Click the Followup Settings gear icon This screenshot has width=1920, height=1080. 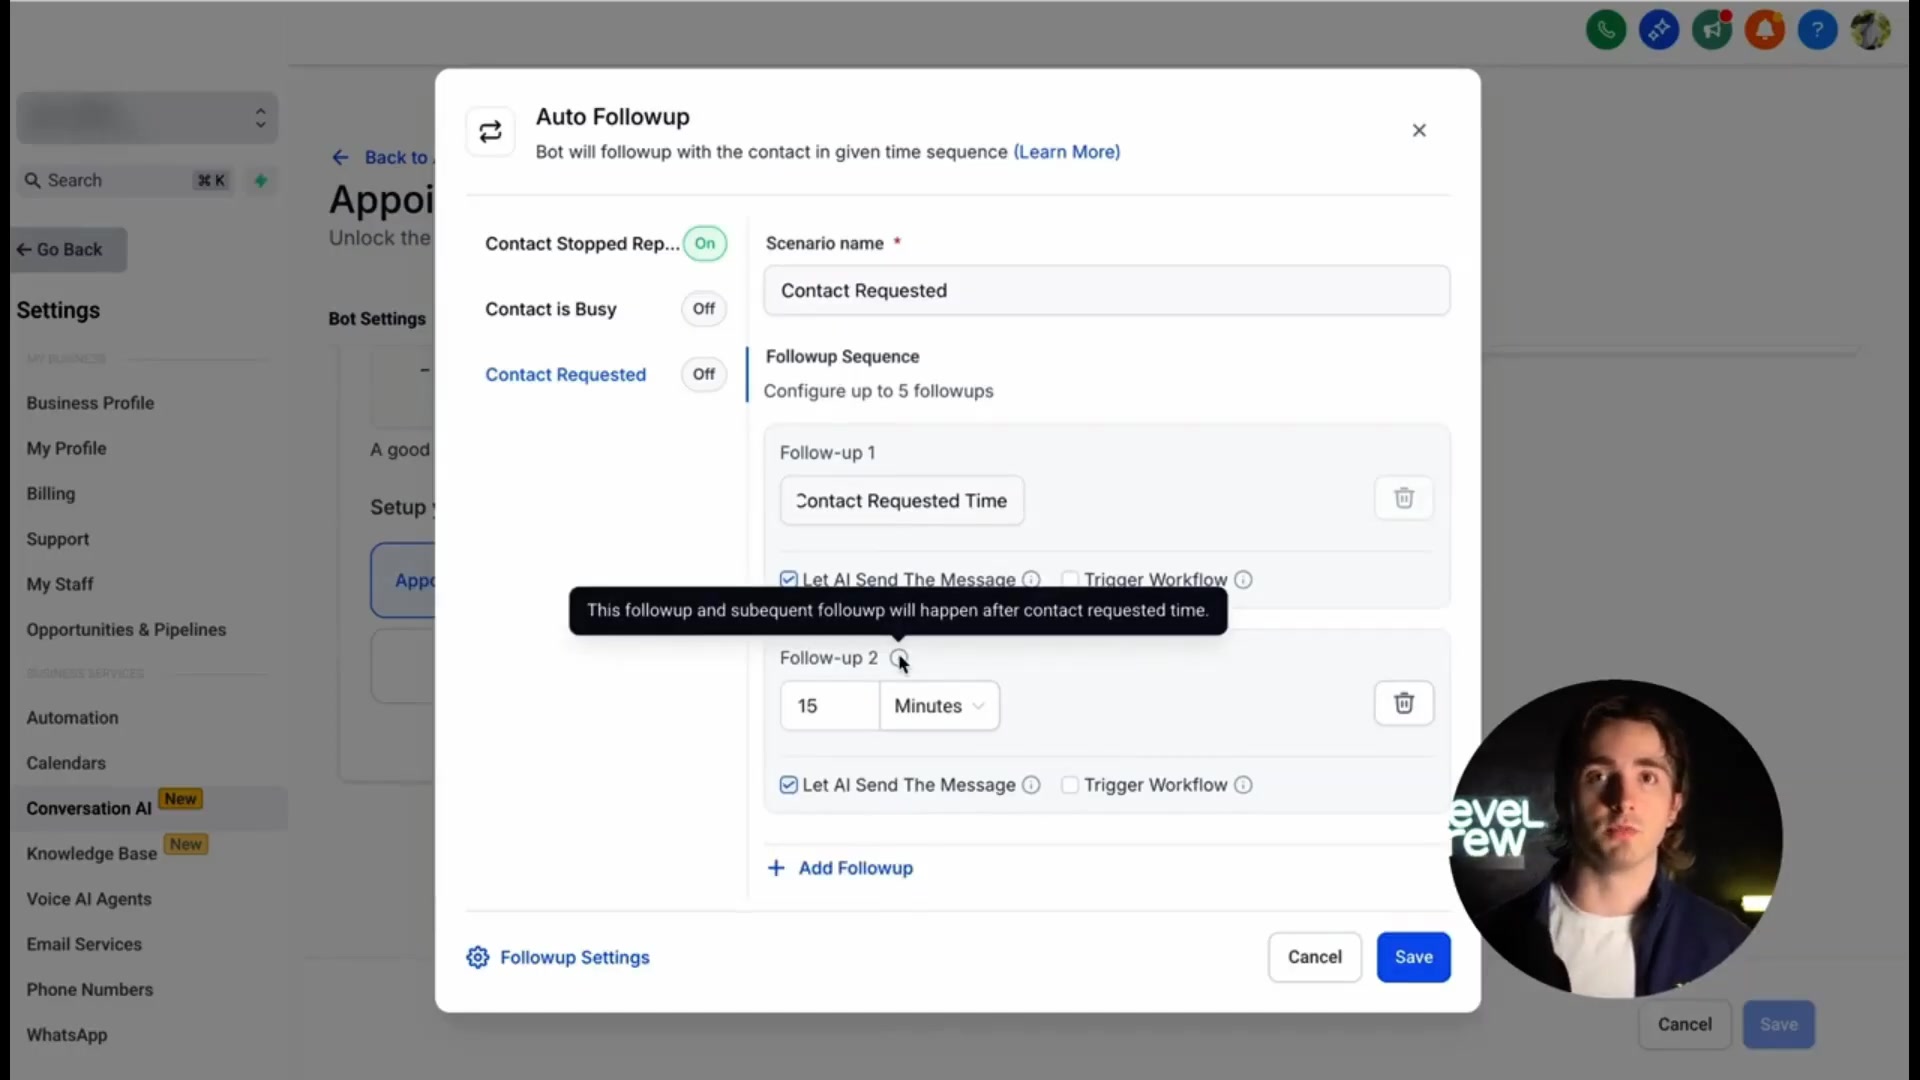click(478, 957)
